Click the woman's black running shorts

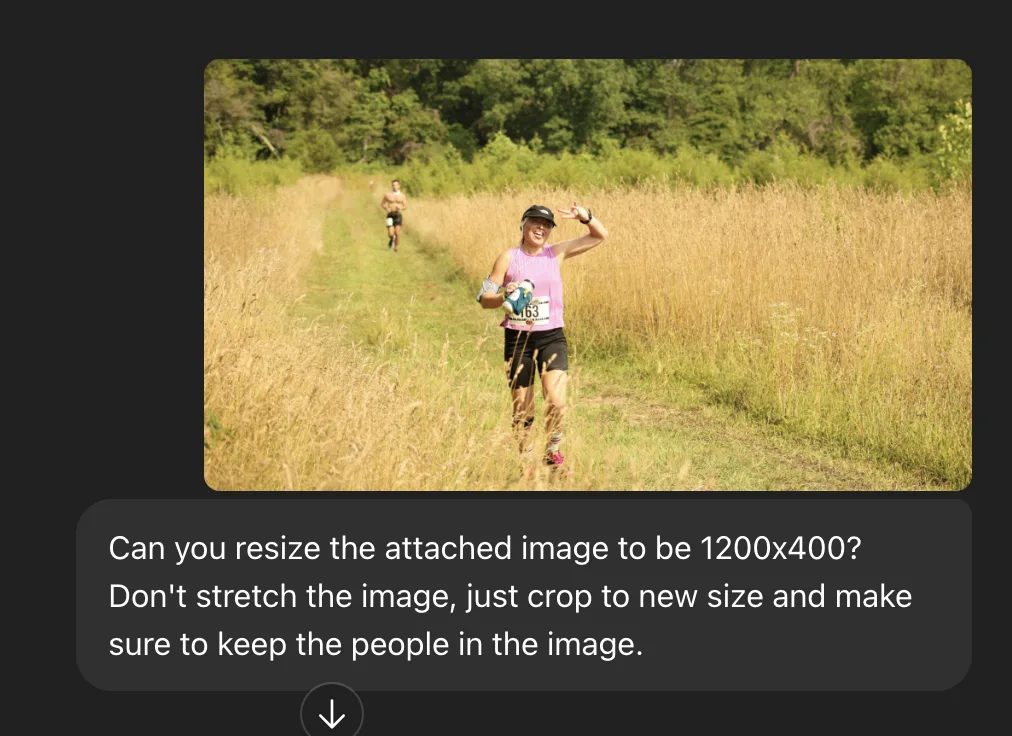coord(536,356)
